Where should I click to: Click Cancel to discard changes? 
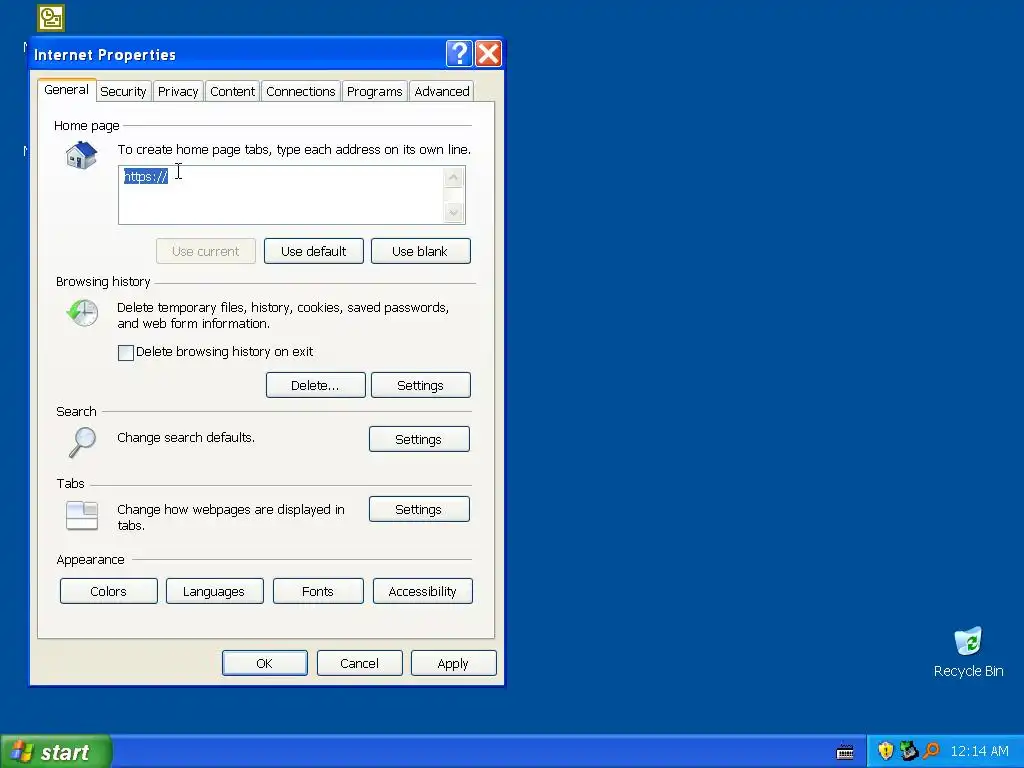(359, 663)
